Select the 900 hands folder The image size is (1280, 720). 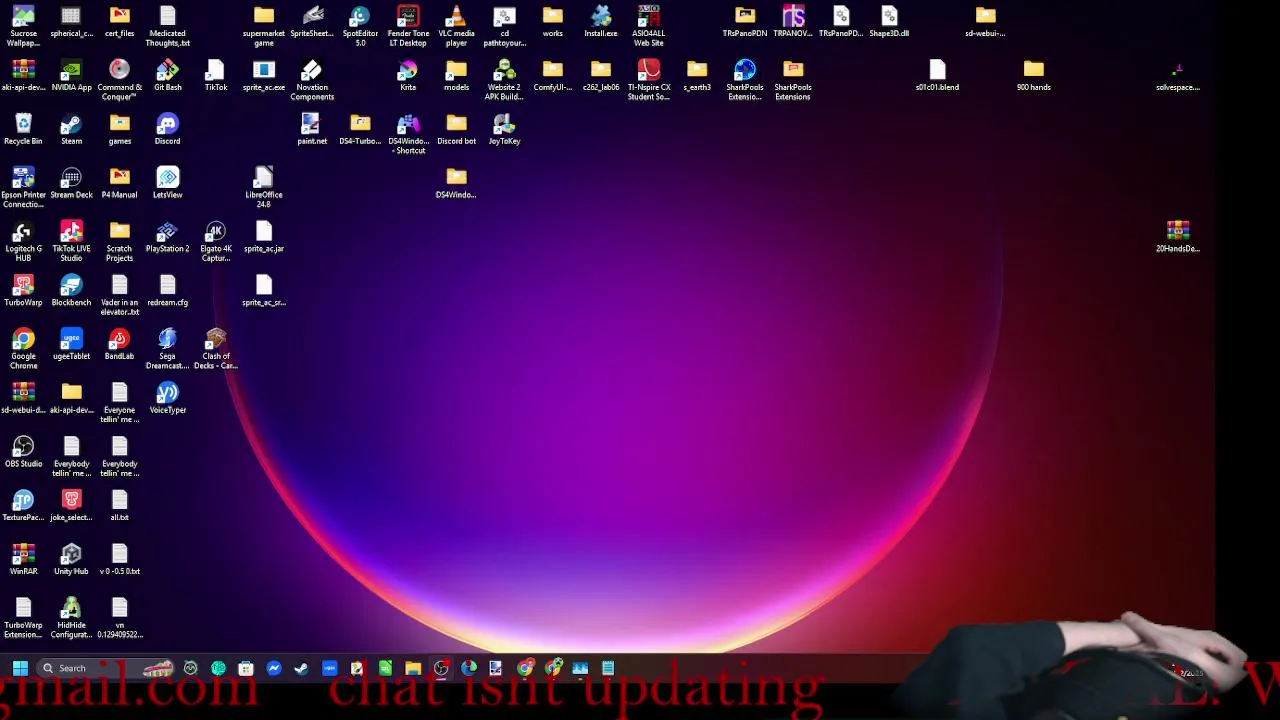click(x=1033, y=75)
